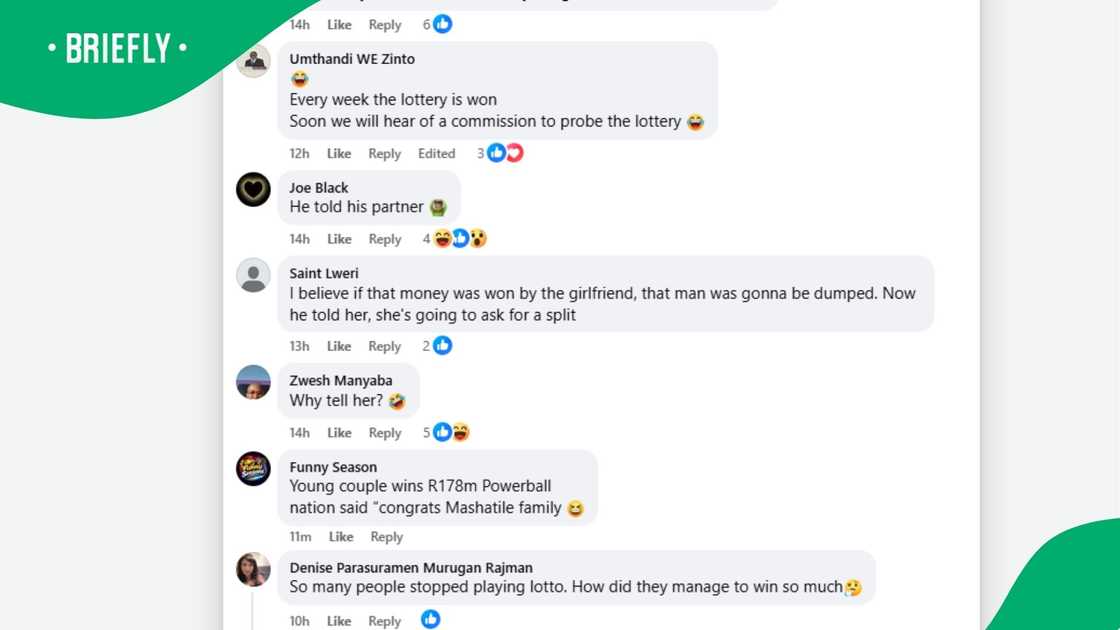
Task: View reactions on Zwesh Manyaba's comment
Action: (446, 432)
